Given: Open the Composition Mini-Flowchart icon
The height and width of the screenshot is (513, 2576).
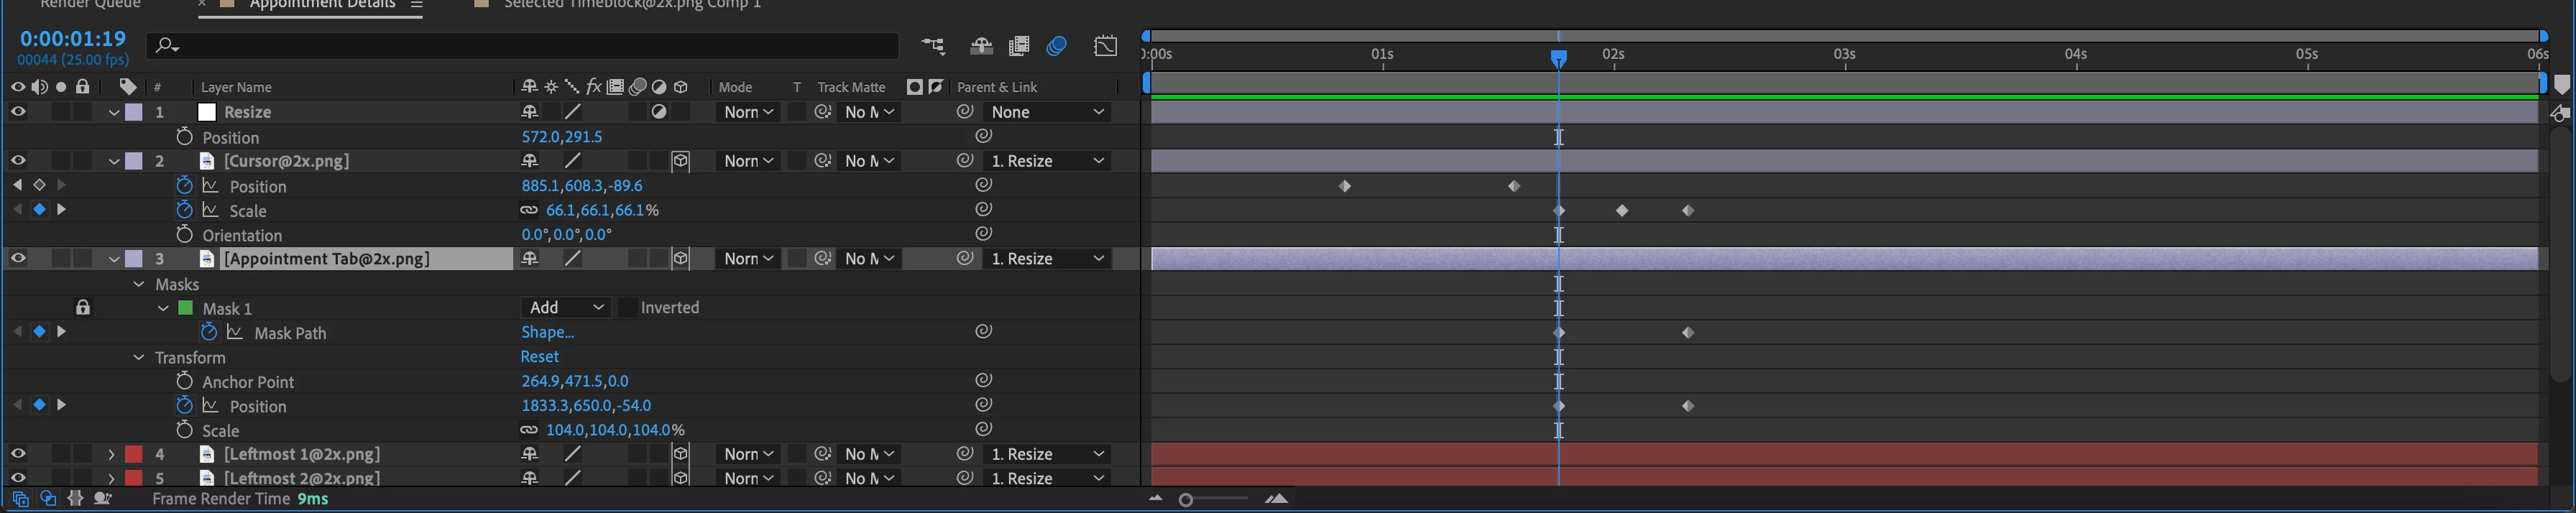Looking at the screenshot, I should click(932, 46).
